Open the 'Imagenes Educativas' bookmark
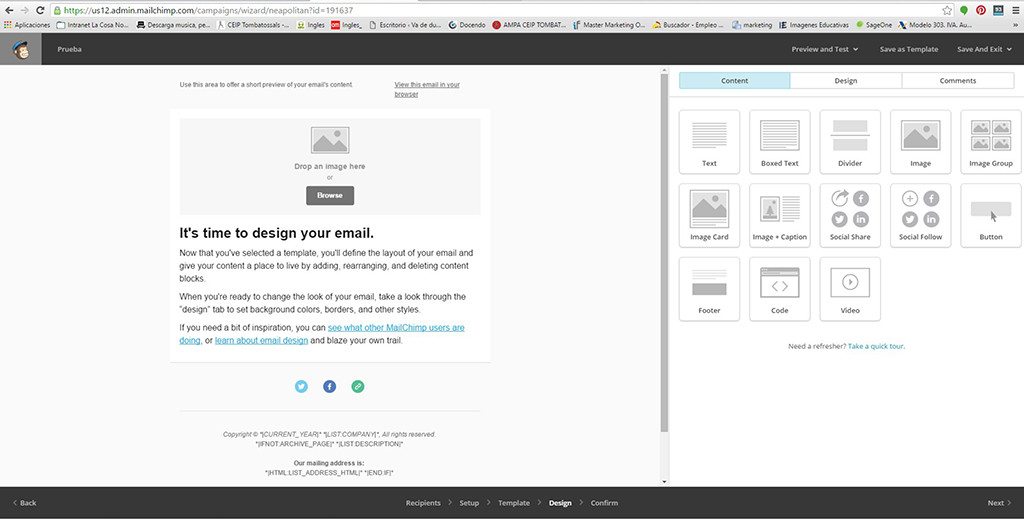 [814, 25]
